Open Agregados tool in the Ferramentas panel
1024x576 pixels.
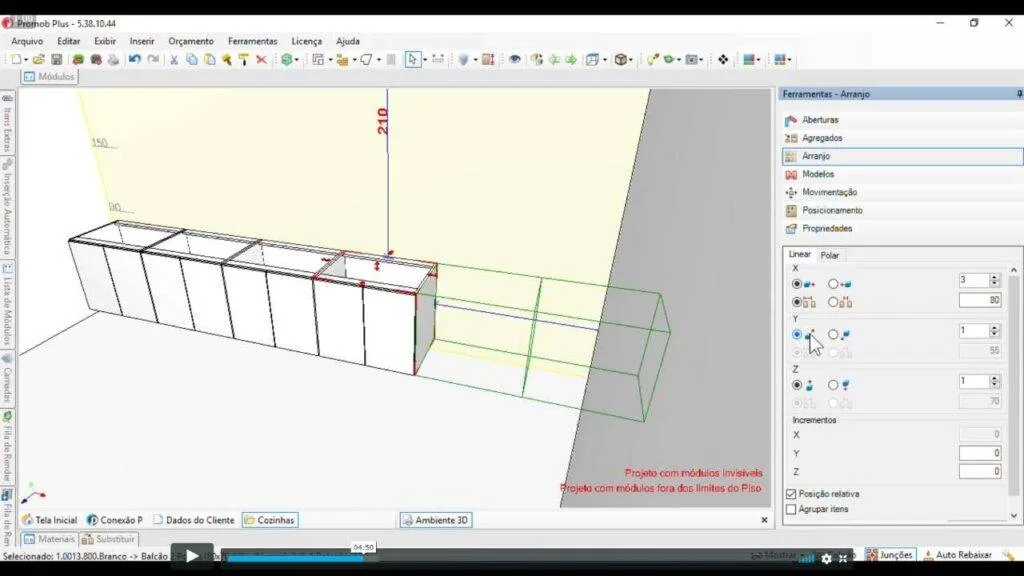(903, 138)
